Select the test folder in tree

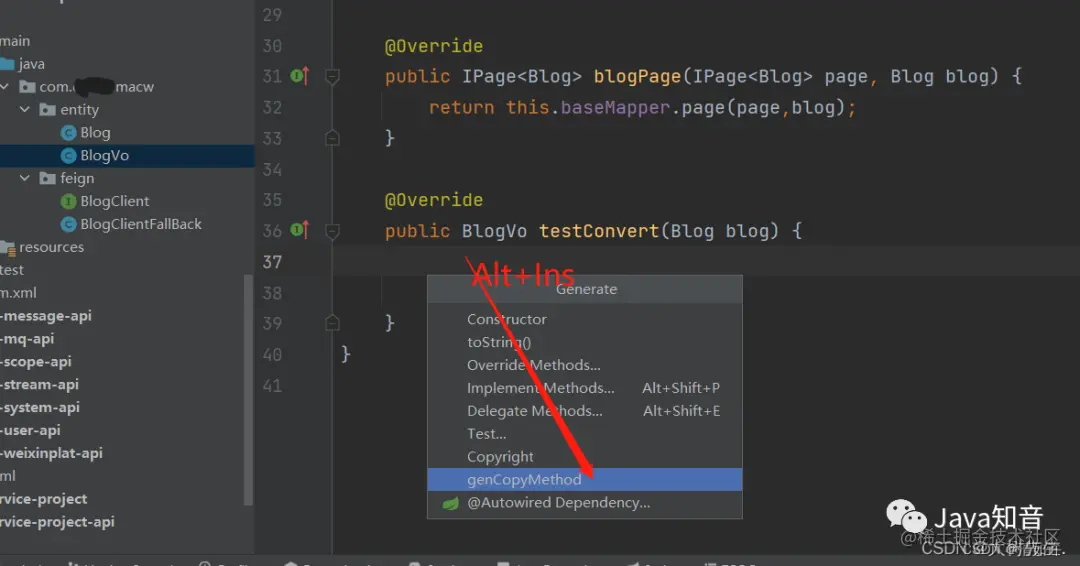click(12, 270)
